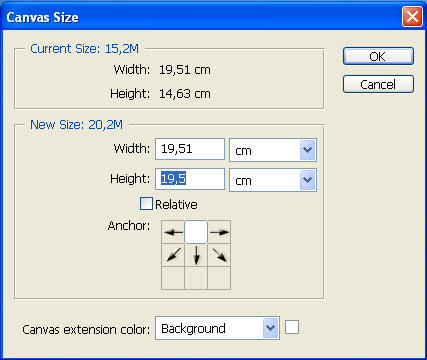Set anchor to top-right arrow cell
The width and height of the screenshot is (427, 360).
tap(219, 232)
